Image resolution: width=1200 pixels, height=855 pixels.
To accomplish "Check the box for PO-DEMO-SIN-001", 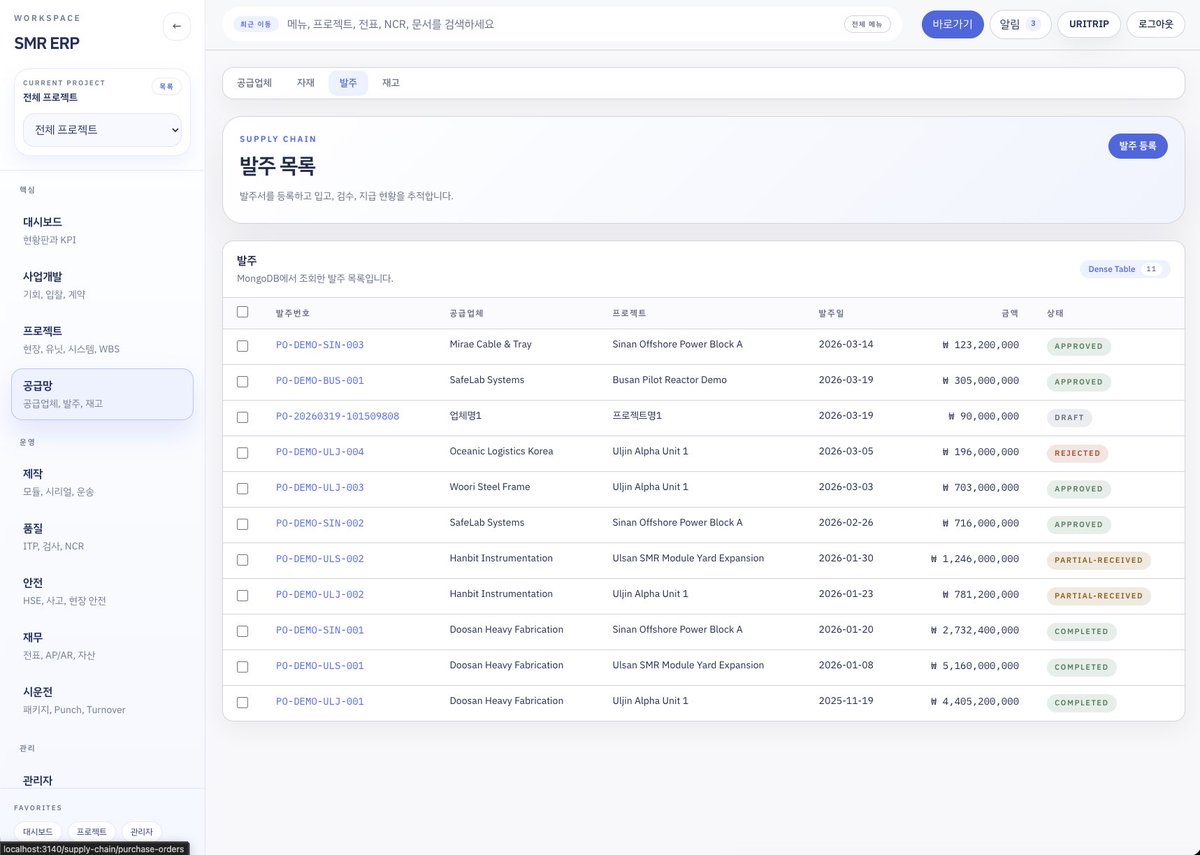I will [242, 631].
